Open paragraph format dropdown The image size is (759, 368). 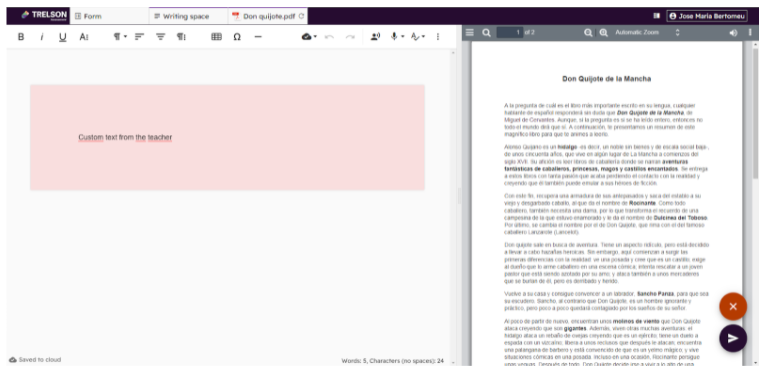coord(120,36)
